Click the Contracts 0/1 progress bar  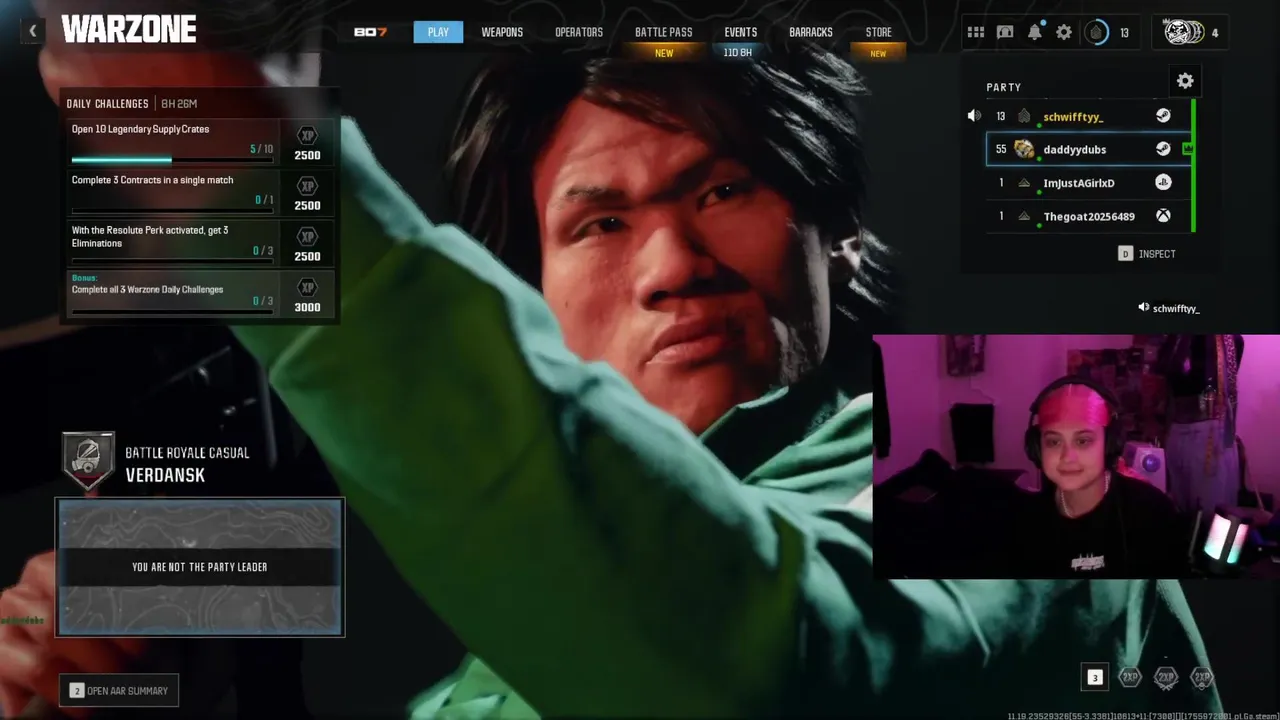click(x=172, y=211)
